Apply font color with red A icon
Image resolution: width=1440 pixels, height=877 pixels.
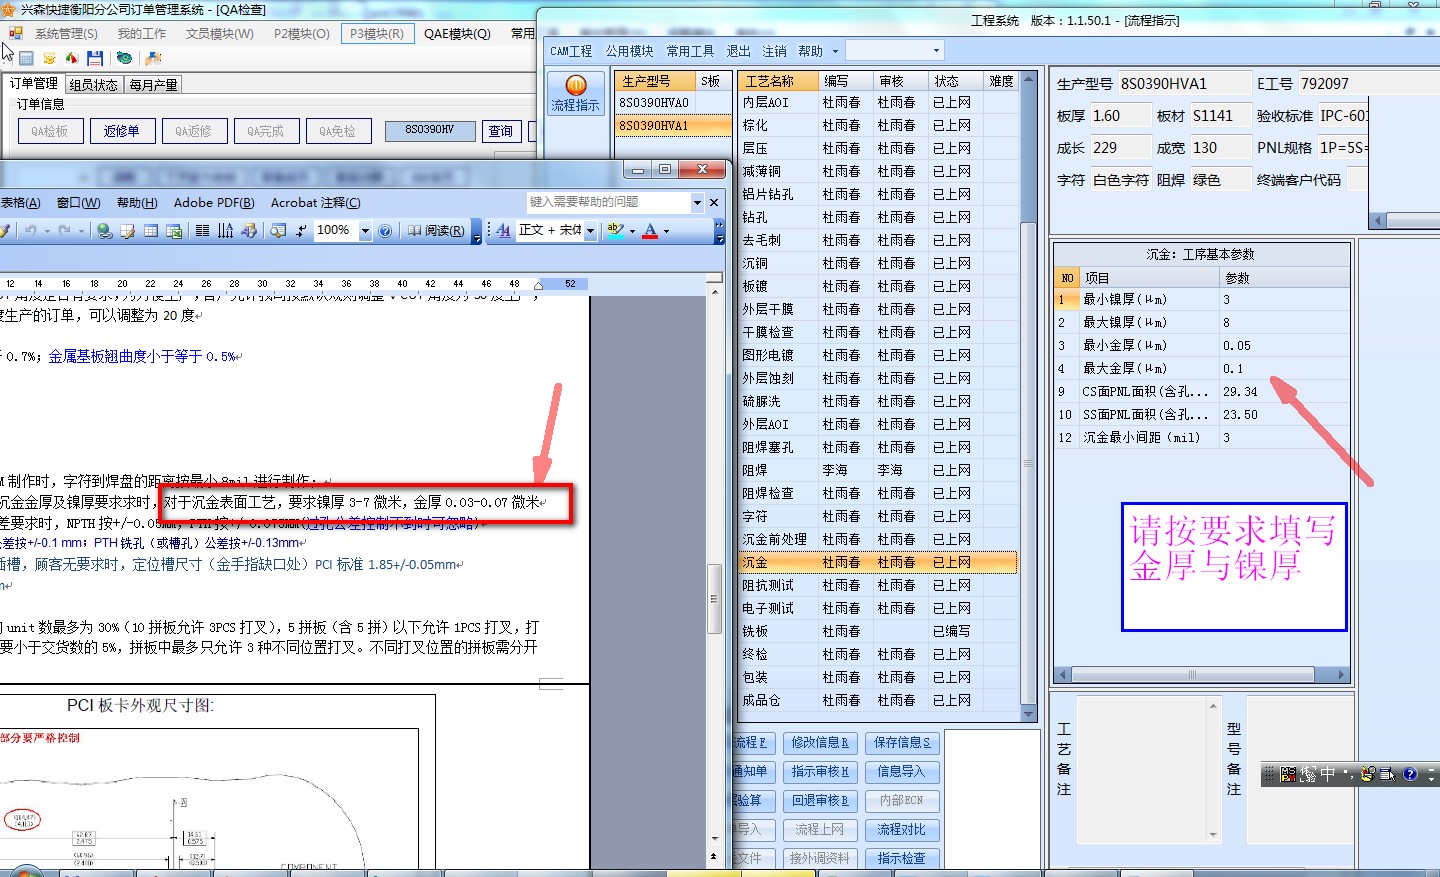651,231
